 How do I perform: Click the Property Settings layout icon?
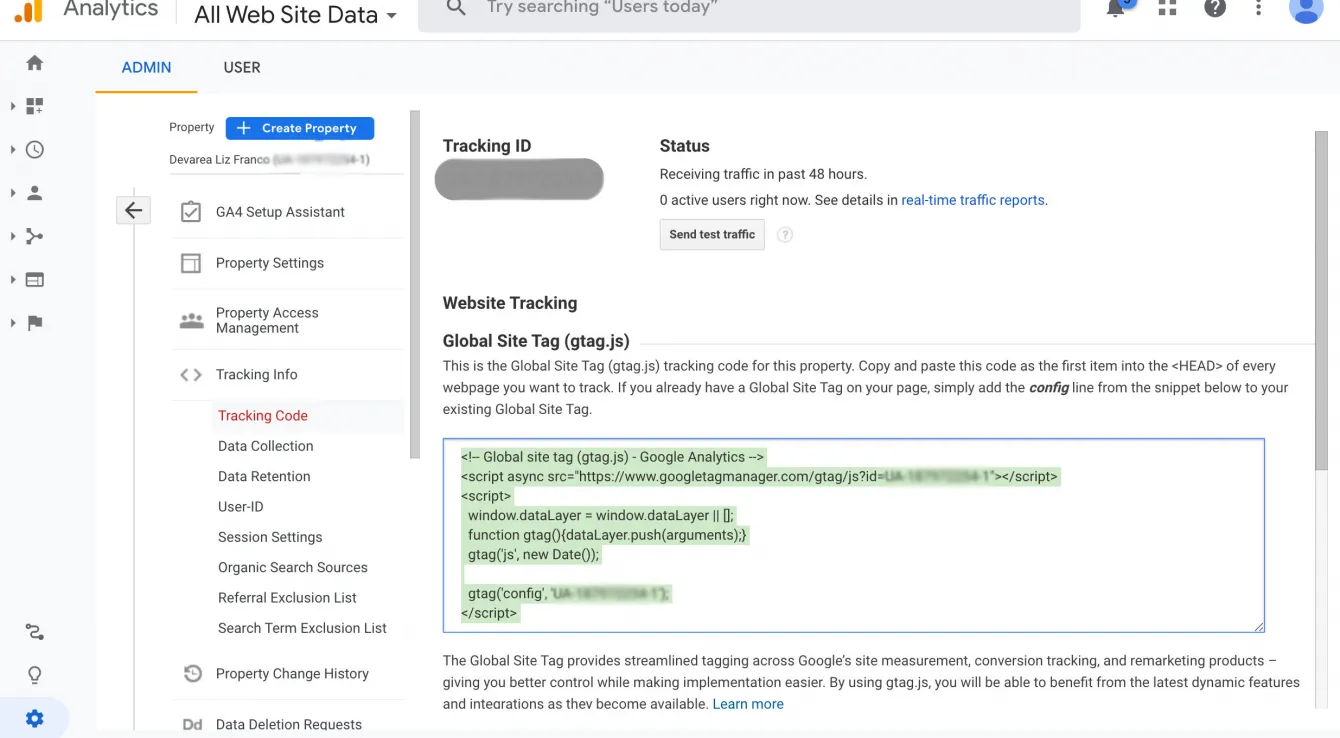(x=191, y=263)
